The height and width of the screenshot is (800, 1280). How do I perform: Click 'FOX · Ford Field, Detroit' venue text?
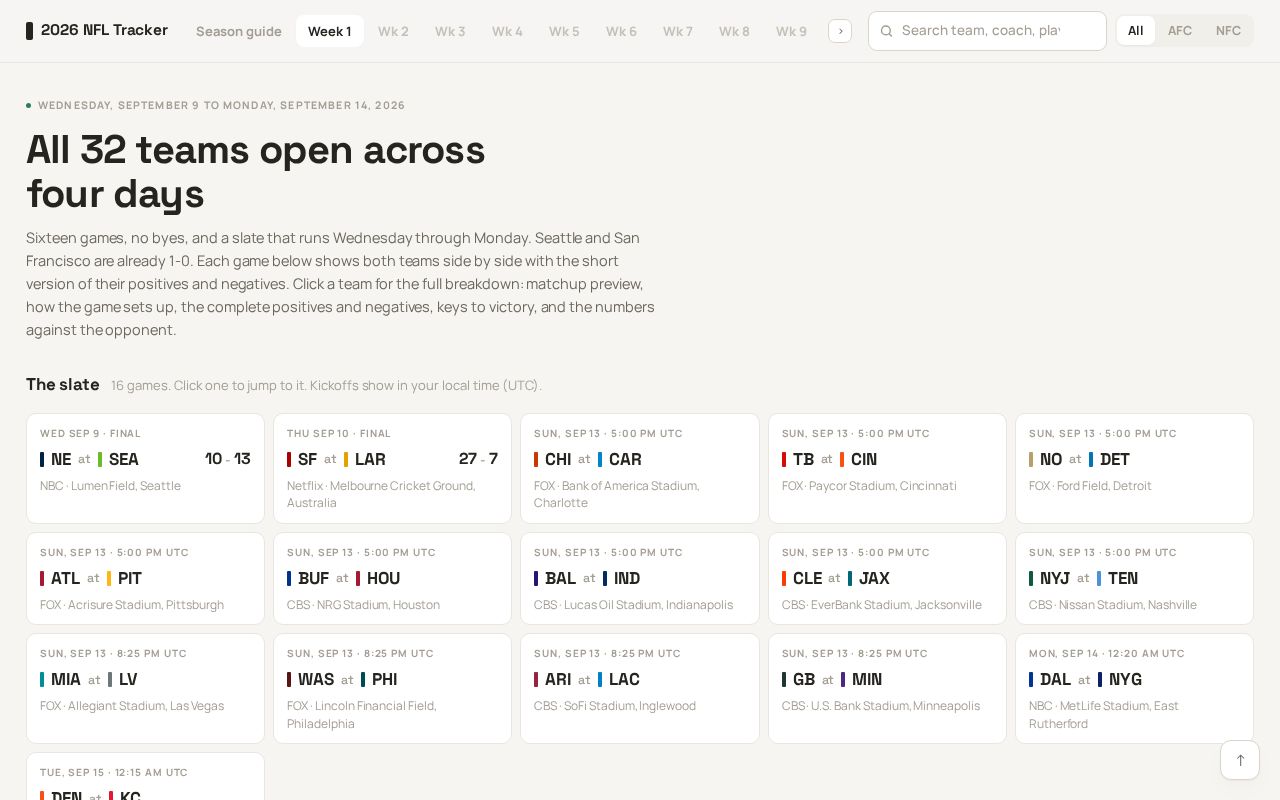click(1090, 486)
